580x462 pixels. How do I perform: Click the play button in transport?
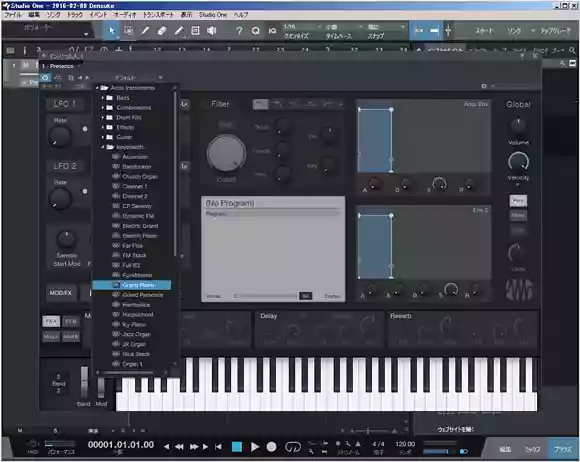(255, 447)
